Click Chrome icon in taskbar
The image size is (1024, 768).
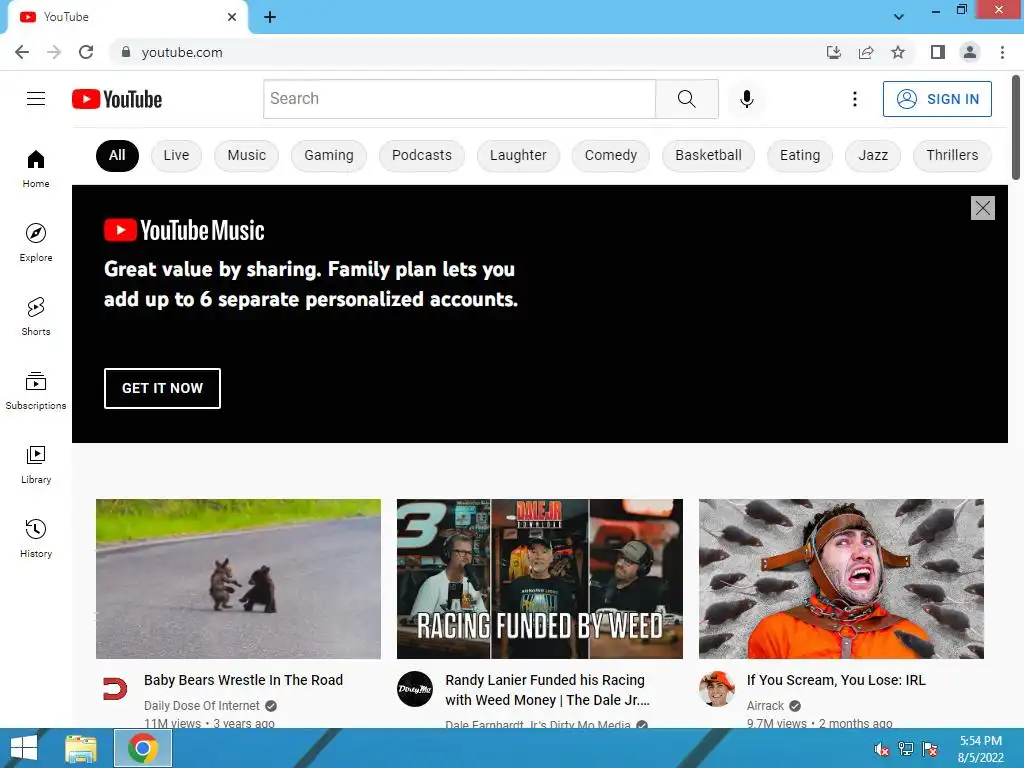coord(143,748)
